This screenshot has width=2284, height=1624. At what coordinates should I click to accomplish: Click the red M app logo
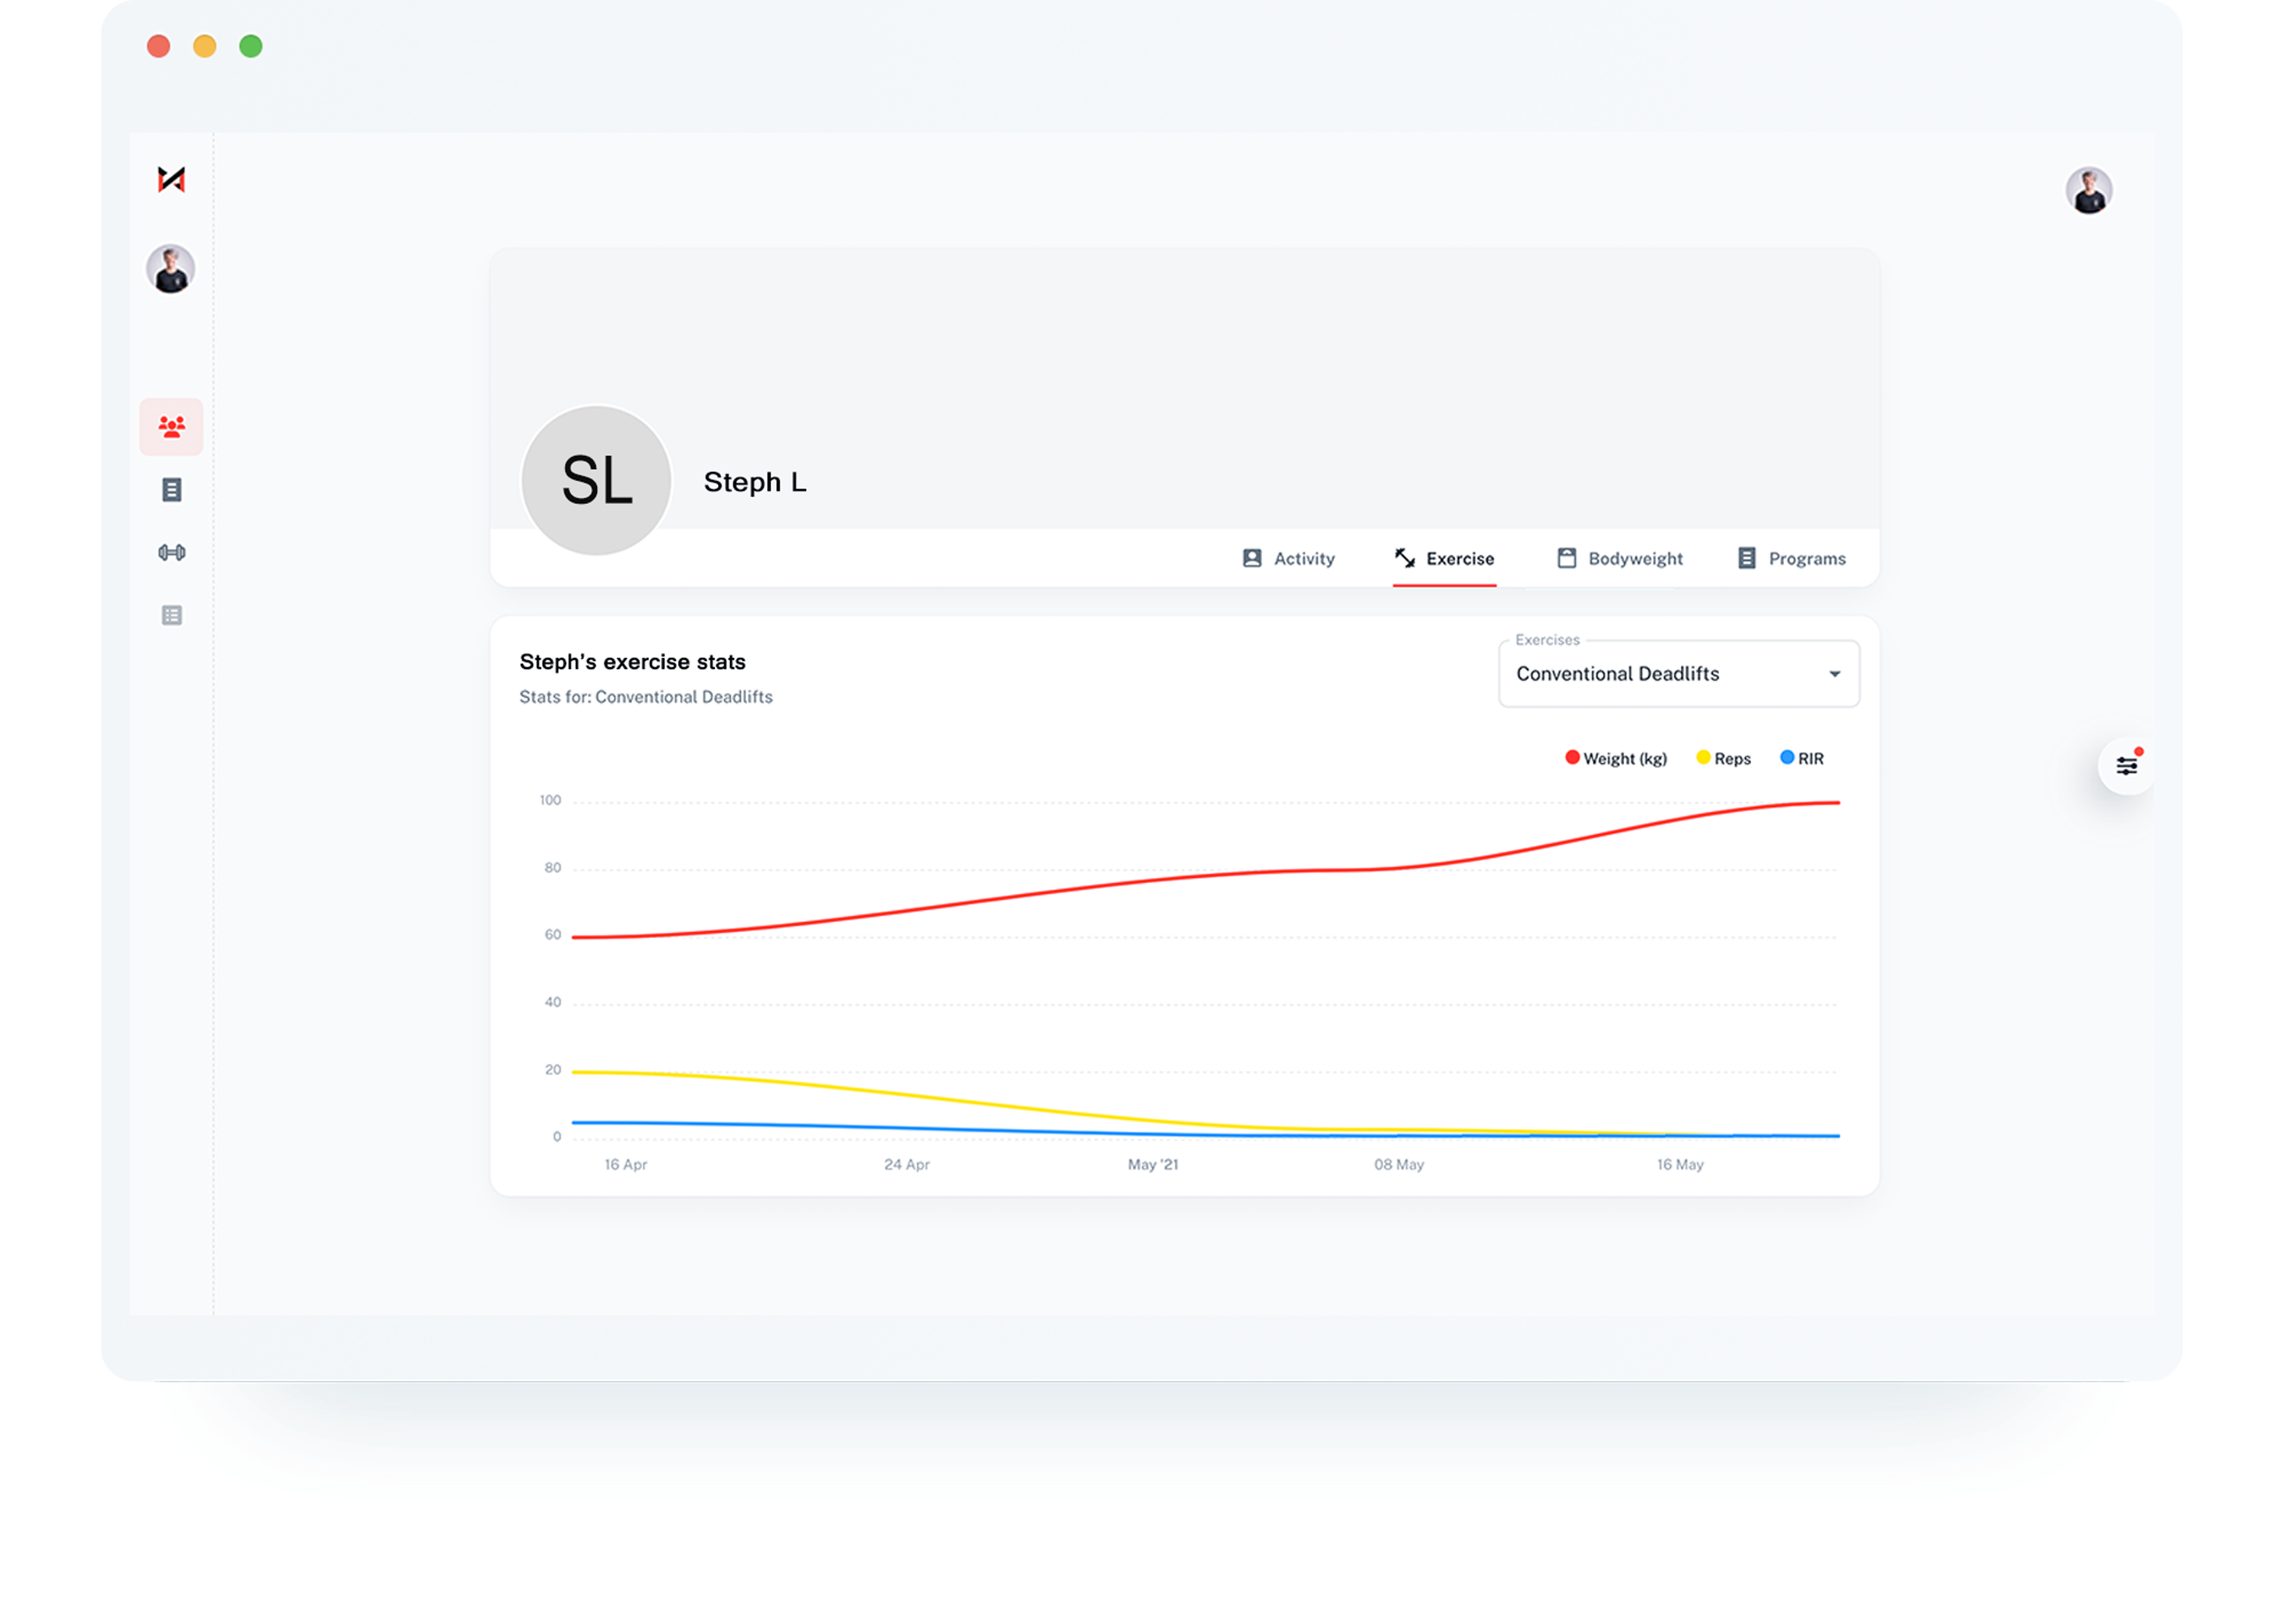[x=171, y=179]
